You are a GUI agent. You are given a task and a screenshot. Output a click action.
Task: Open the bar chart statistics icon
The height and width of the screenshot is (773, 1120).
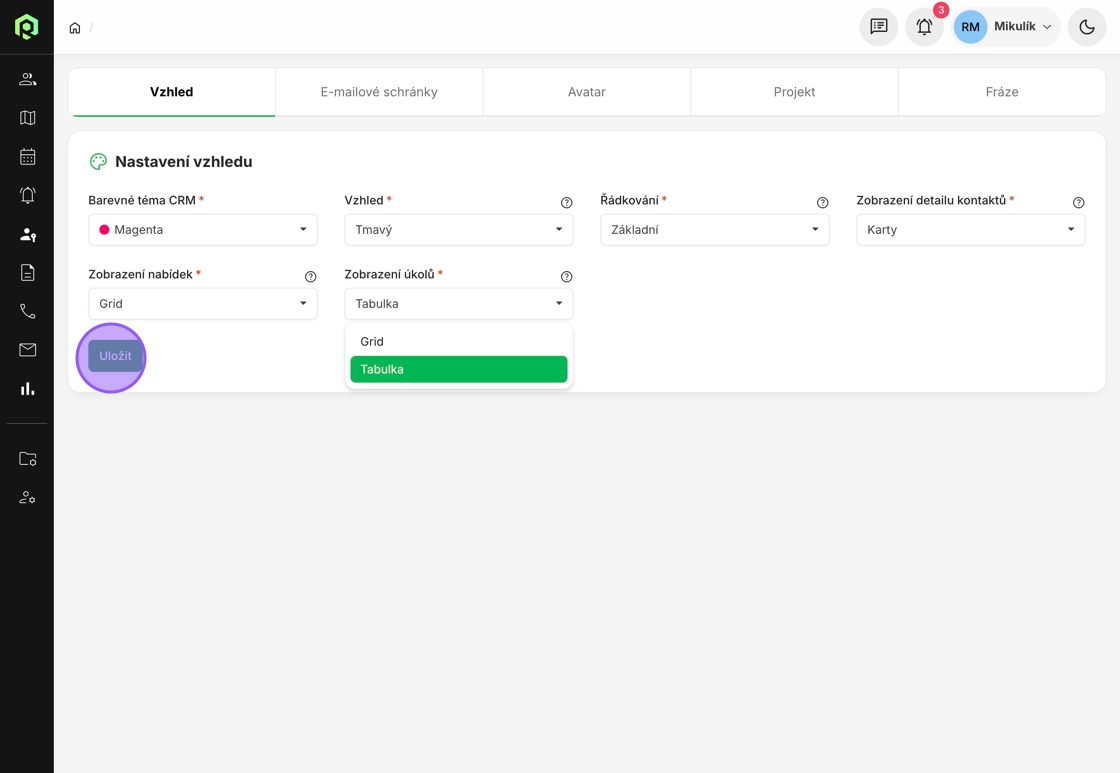click(x=27, y=389)
